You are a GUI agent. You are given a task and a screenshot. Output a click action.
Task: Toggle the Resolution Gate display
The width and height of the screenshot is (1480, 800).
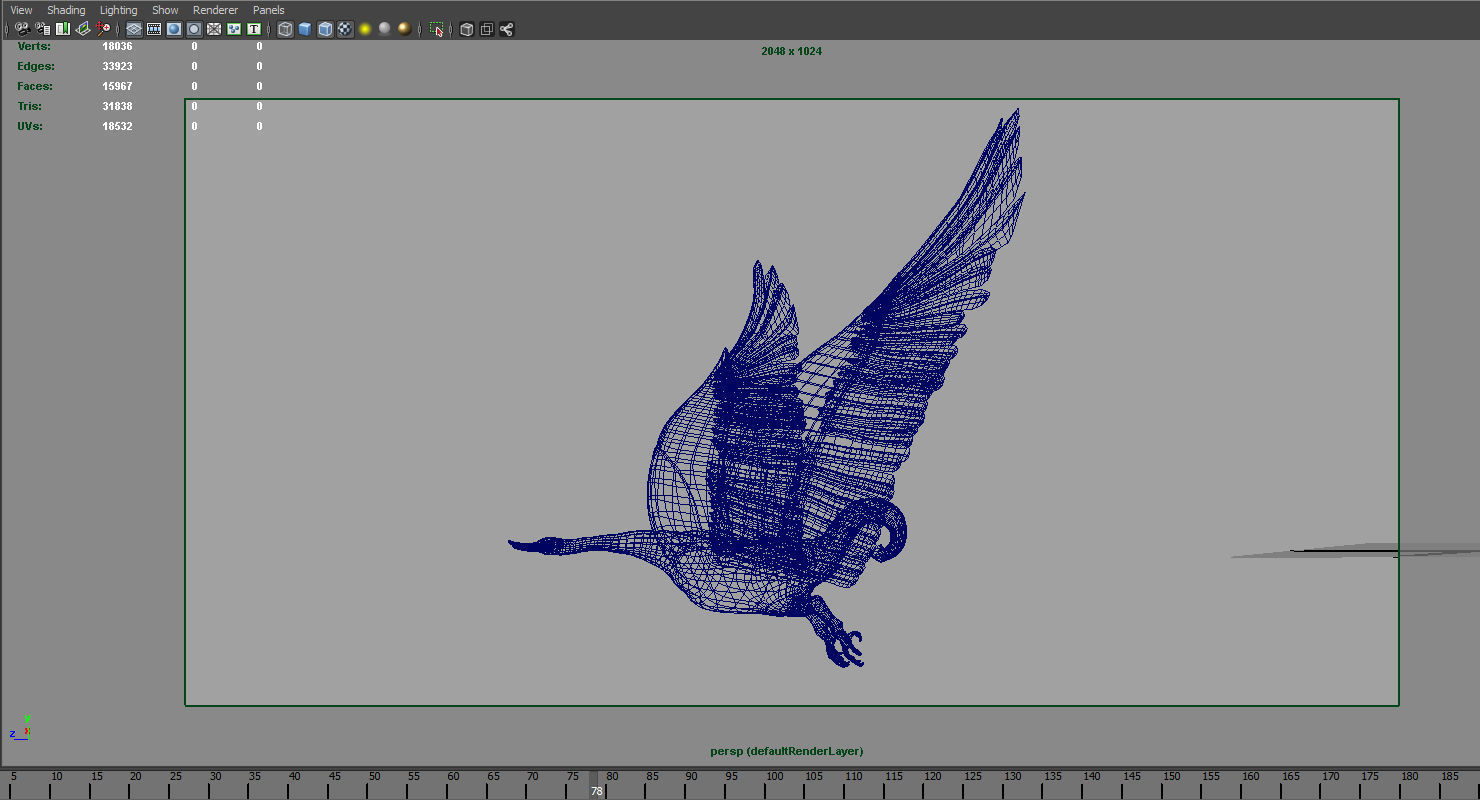point(174,29)
